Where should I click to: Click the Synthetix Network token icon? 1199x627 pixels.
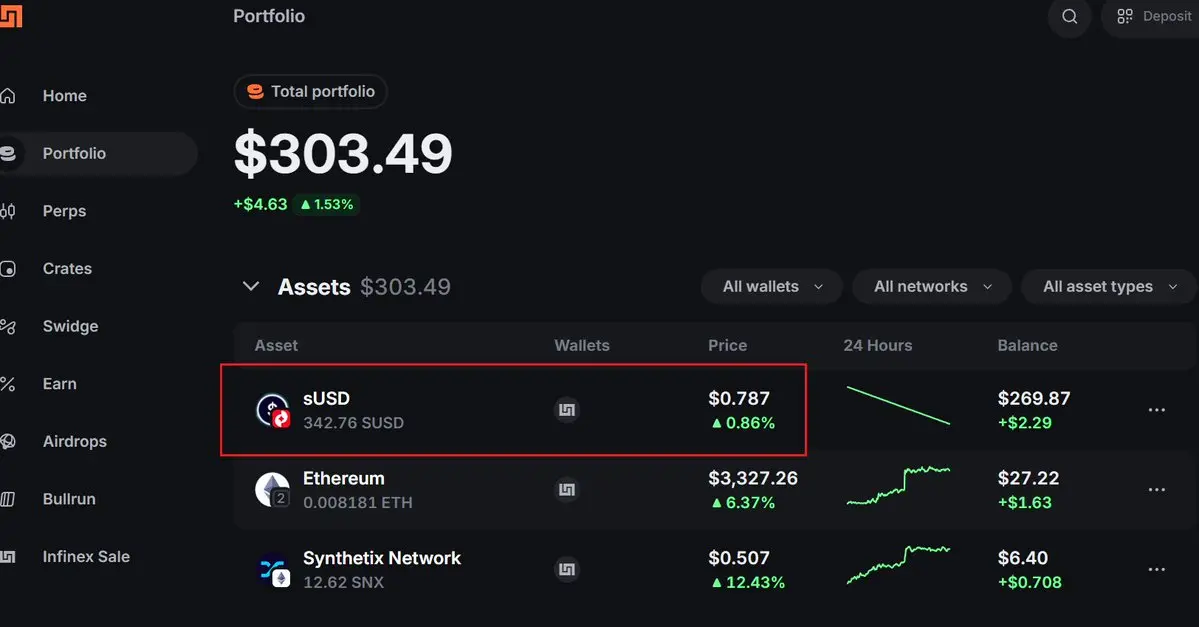click(x=273, y=570)
